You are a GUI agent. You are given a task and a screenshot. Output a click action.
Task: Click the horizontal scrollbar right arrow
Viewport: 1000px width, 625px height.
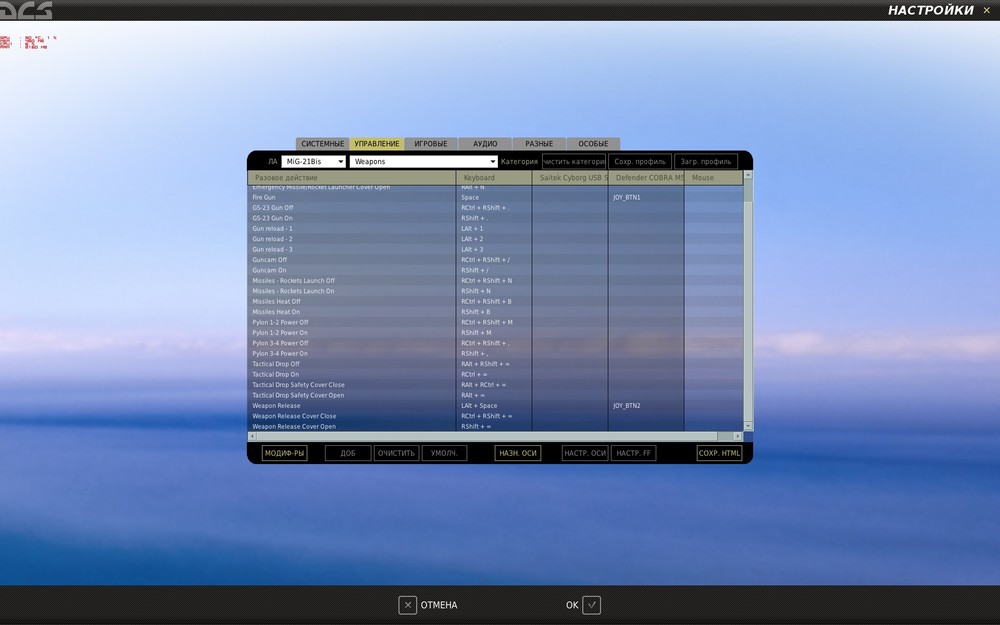(738, 436)
